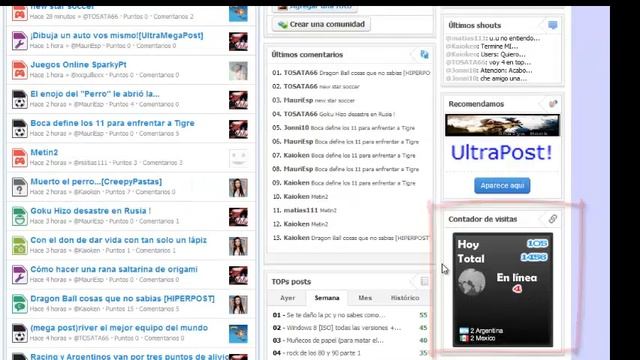Switch TOPs posts to the Mes tab
The image size is (640, 360).
(365, 298)
